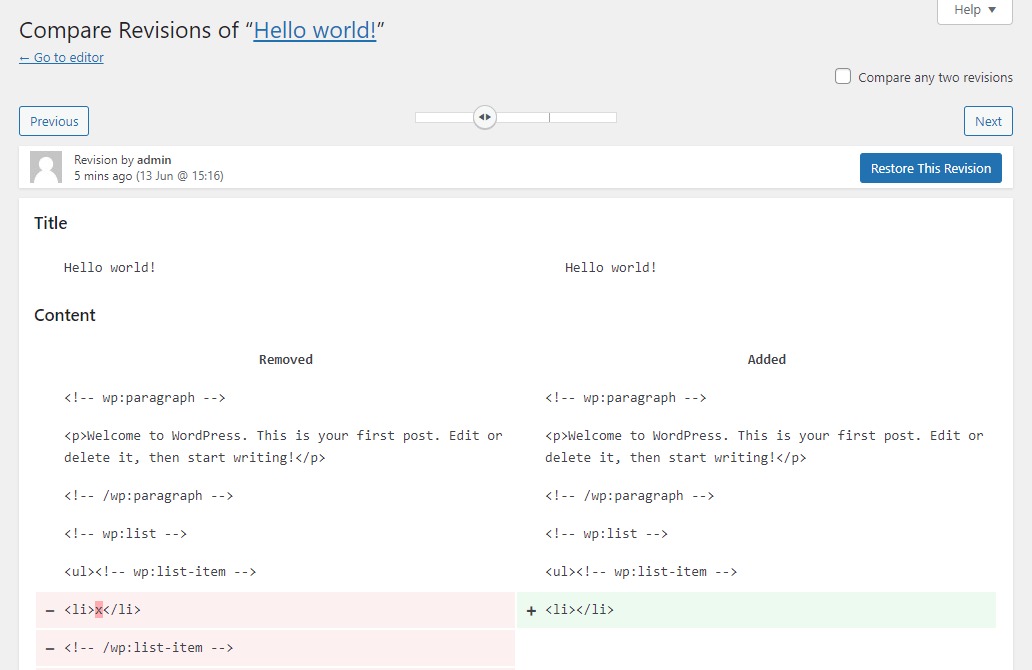Click the revision slider handle
Screen dimensions: 1032x670
click(x=485, y=117)
